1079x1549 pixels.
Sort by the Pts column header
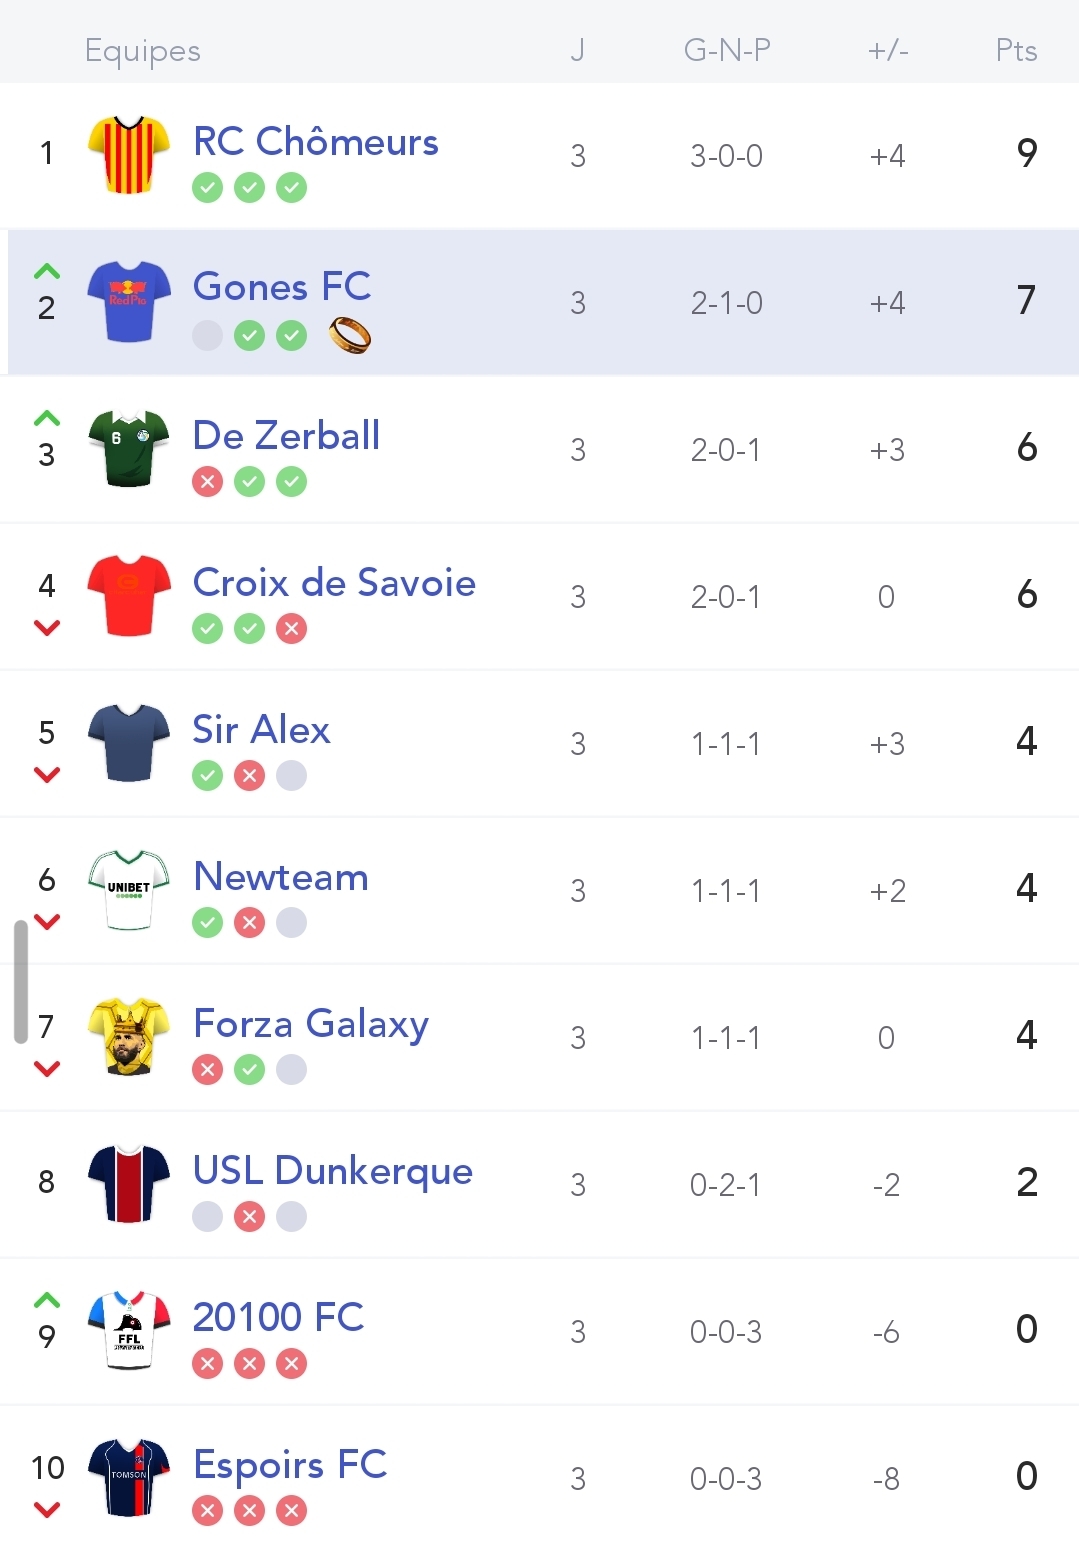point(1016,50)
